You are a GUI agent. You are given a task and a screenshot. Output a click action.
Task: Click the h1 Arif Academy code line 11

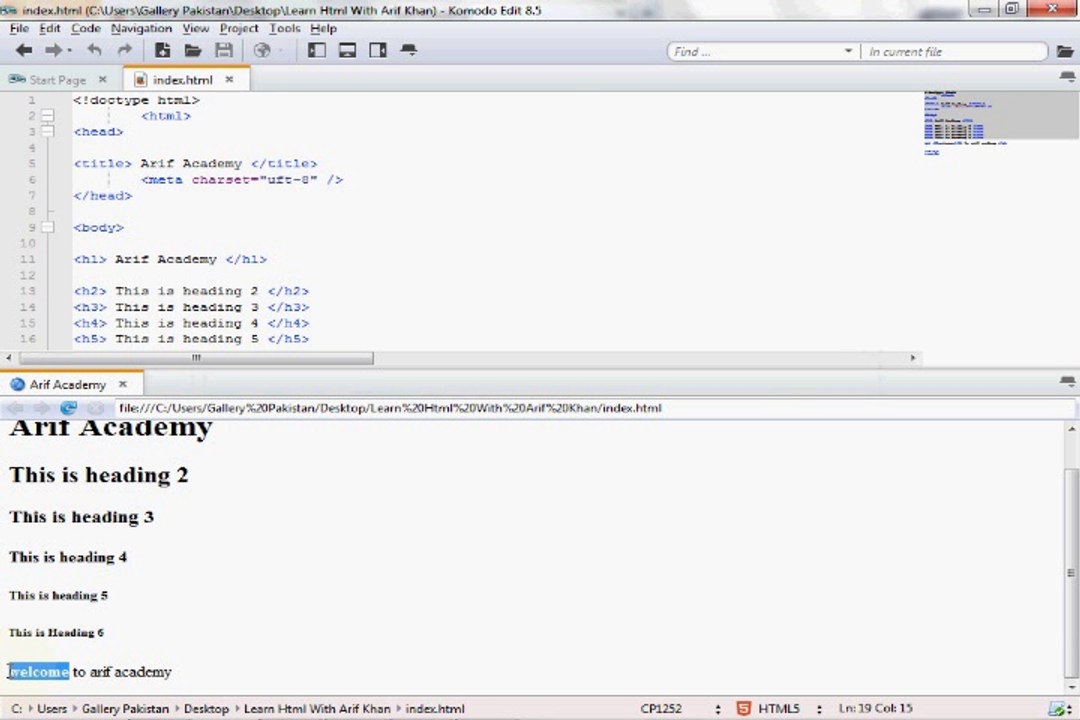170,259
